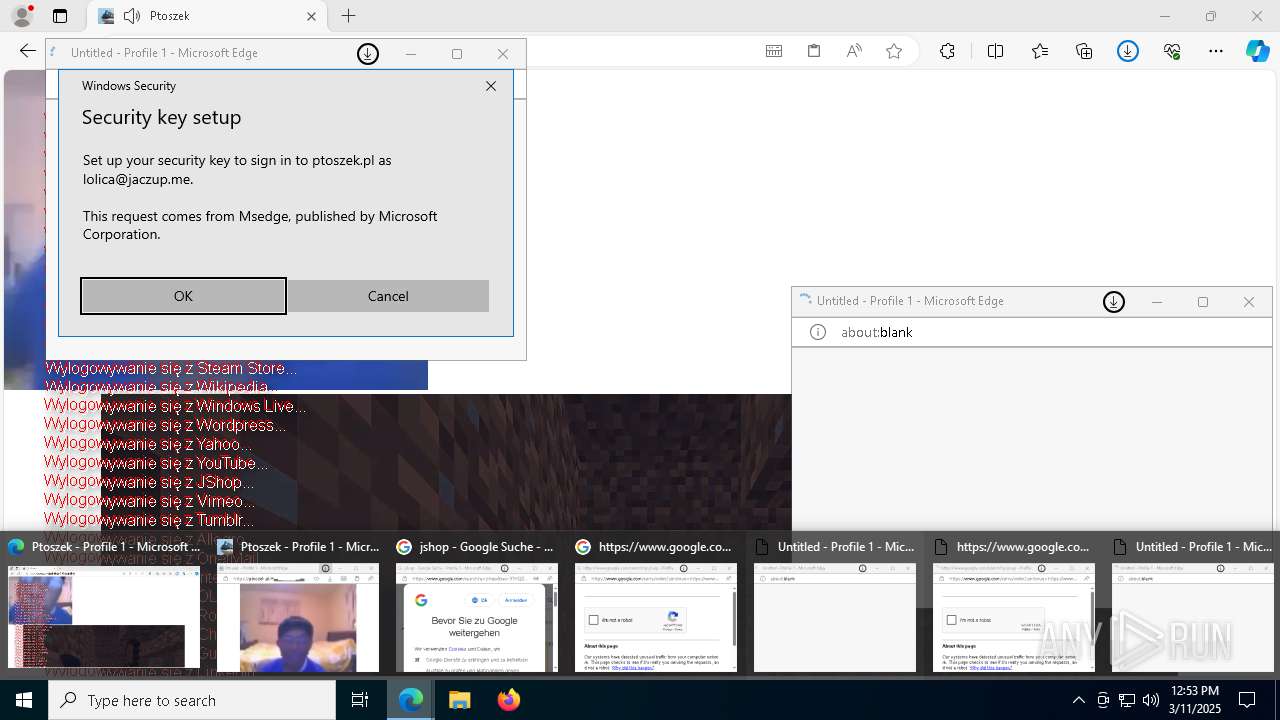
Task: Click the 'Wylogowywanie się z Windows Live...' line
Action: [x=175, y=406]
